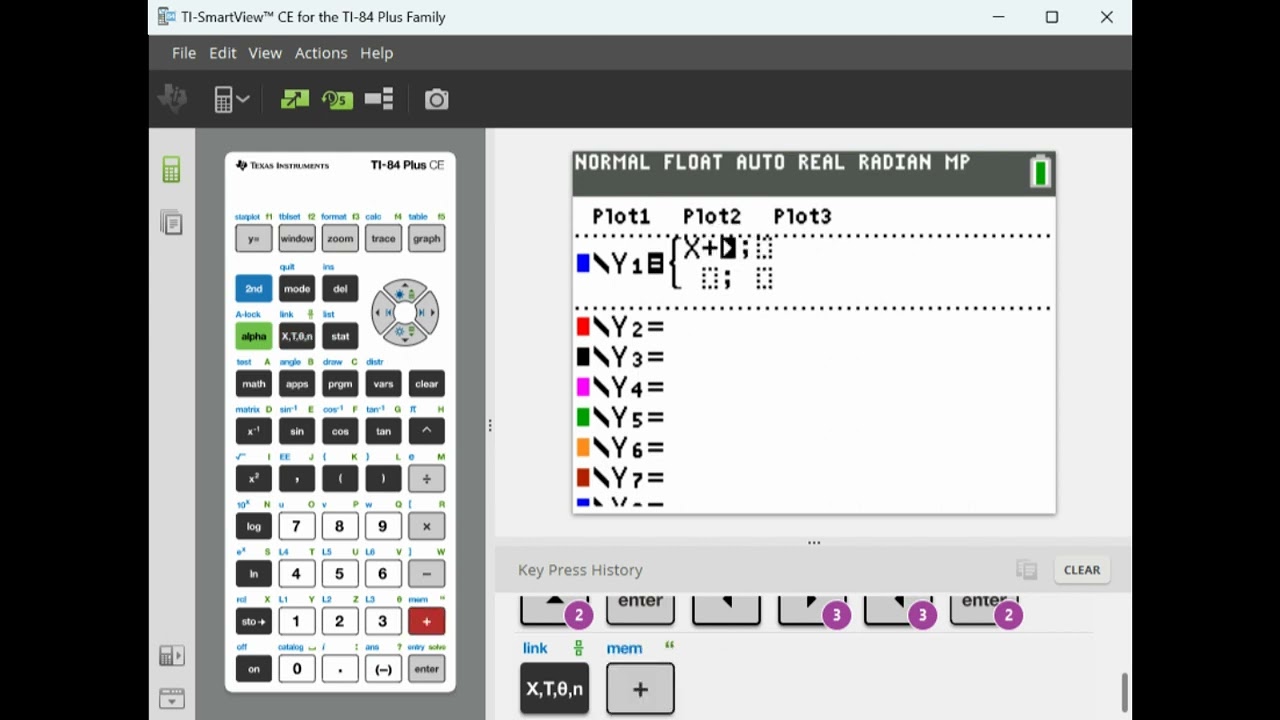
Task: Click the calculator-with-arrow icon in lower sidebar
Action: click(172, 656)
